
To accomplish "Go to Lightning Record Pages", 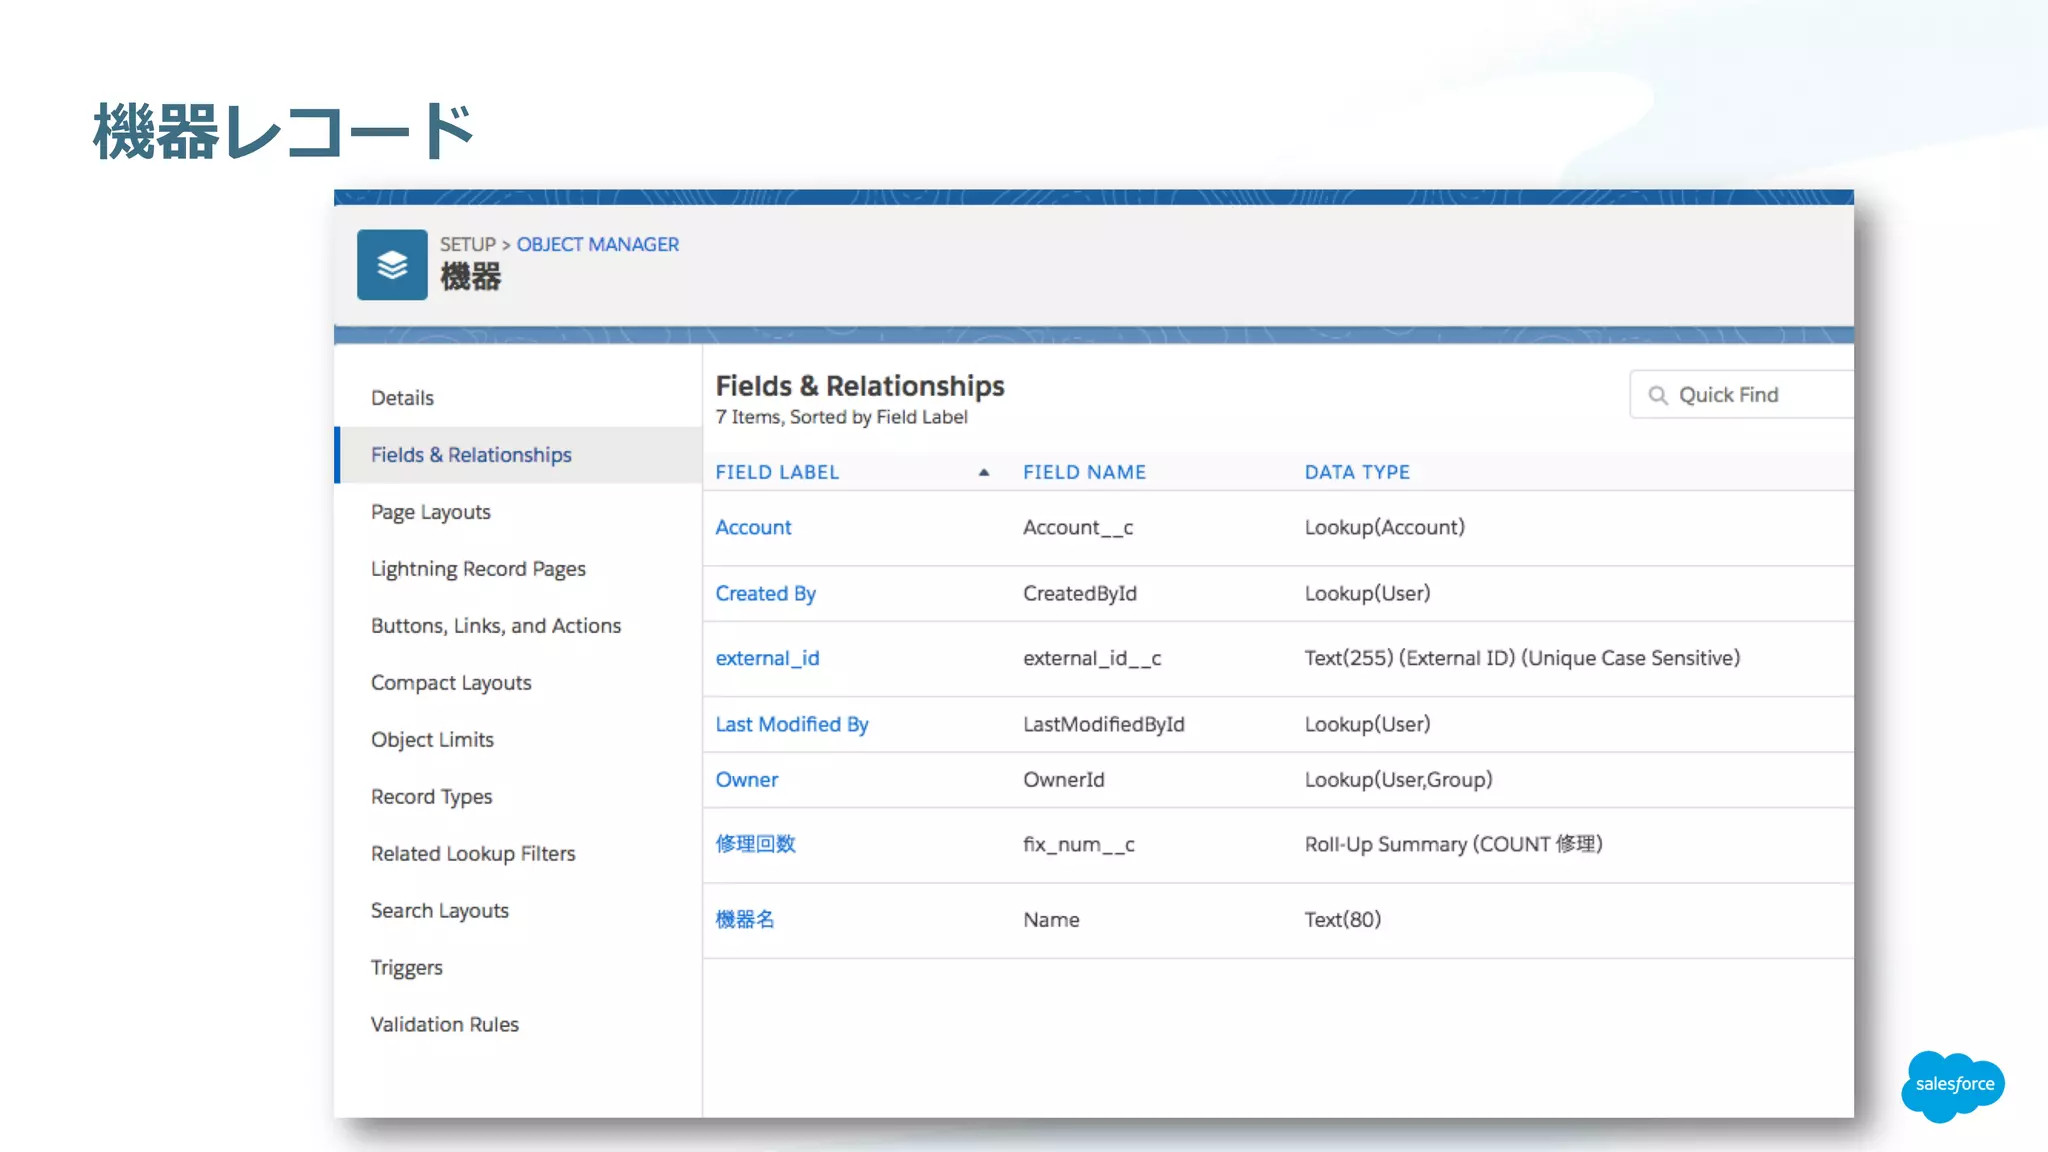I will (478, 569).
